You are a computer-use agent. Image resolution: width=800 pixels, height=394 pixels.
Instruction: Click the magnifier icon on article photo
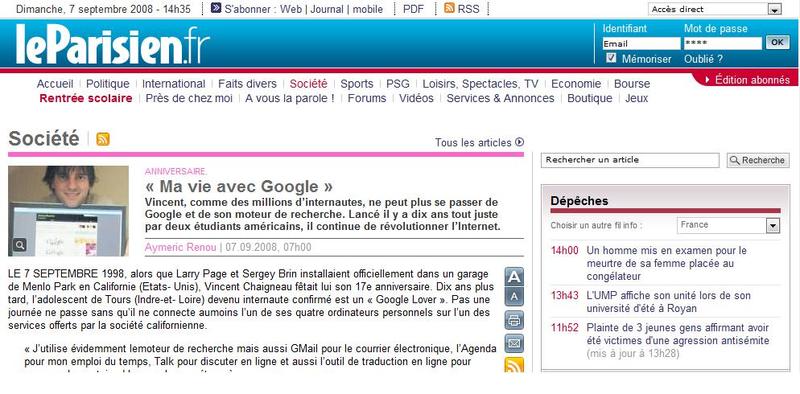tap(19, 245)
